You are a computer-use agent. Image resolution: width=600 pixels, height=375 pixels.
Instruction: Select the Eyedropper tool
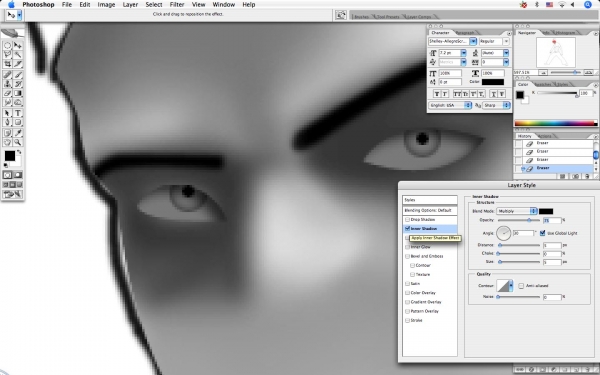(18, 133)
